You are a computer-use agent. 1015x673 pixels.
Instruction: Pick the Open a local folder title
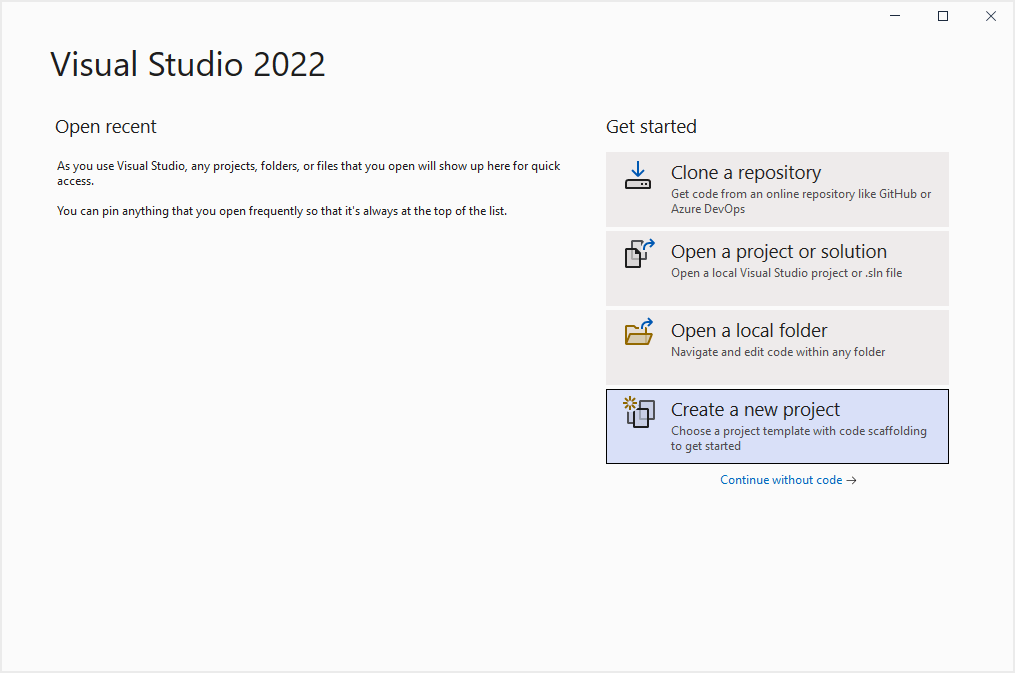coord(749,331)
